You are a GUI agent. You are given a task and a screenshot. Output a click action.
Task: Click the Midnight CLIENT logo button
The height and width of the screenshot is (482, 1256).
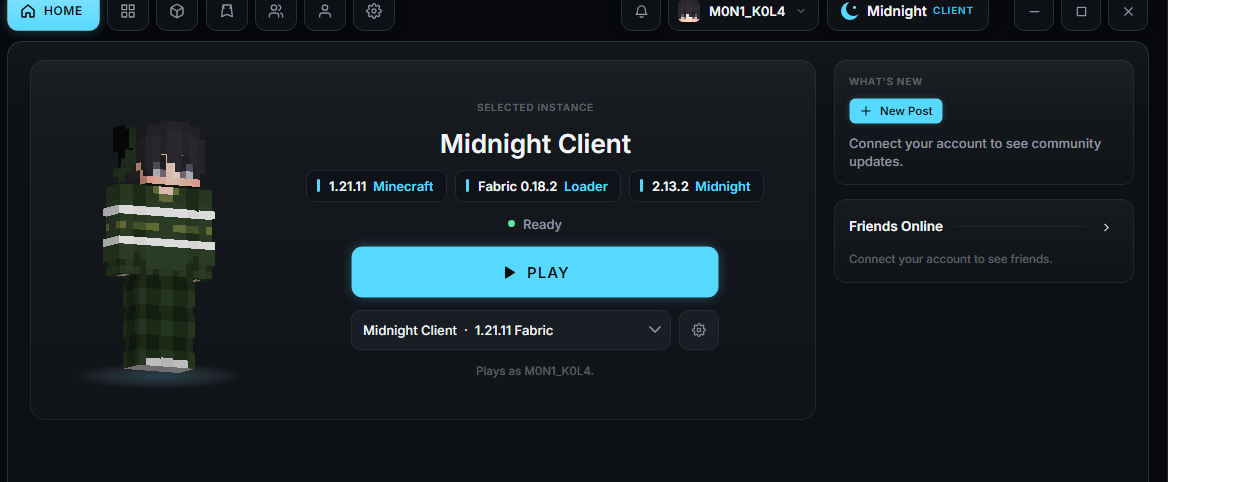point(908,11)
